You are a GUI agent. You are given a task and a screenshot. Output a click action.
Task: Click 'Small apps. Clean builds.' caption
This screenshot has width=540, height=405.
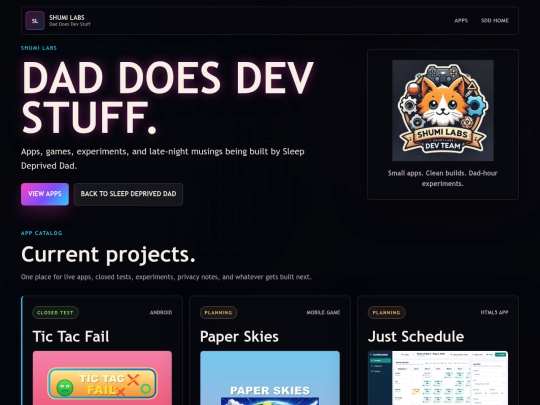pos(443,178)
